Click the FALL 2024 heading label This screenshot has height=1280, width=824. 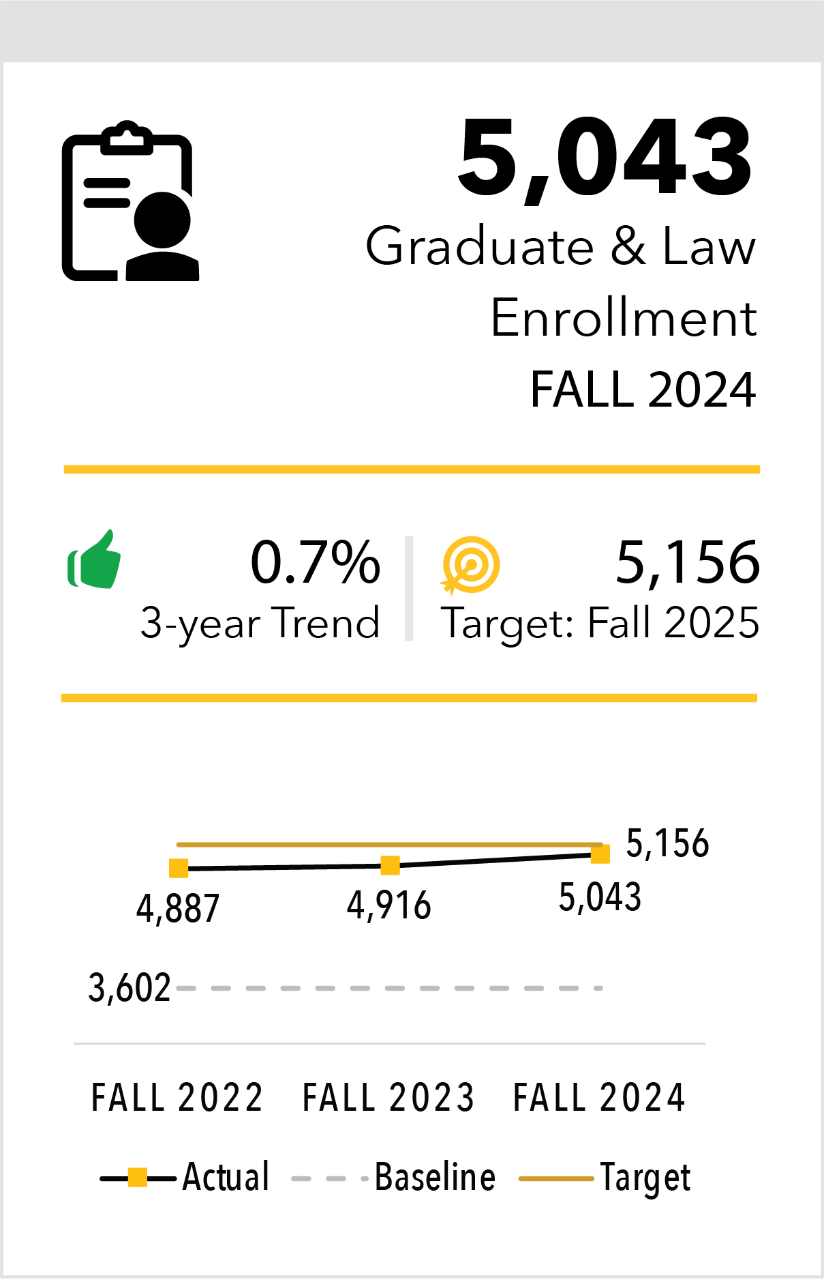pos(643,390)
